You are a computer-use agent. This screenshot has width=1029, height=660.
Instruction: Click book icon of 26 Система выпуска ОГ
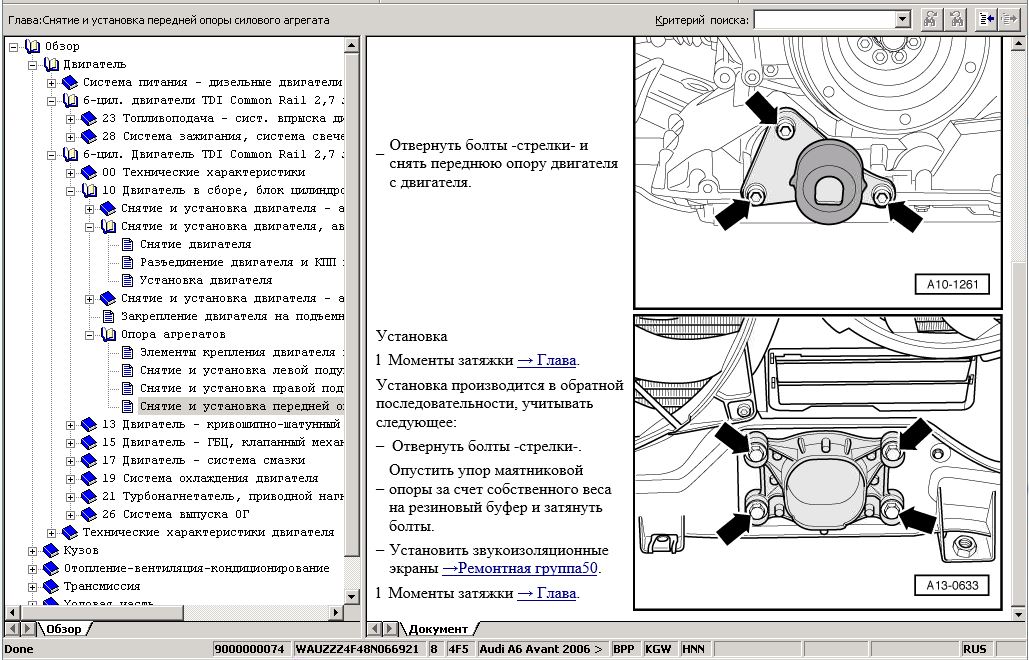[89, 514]
